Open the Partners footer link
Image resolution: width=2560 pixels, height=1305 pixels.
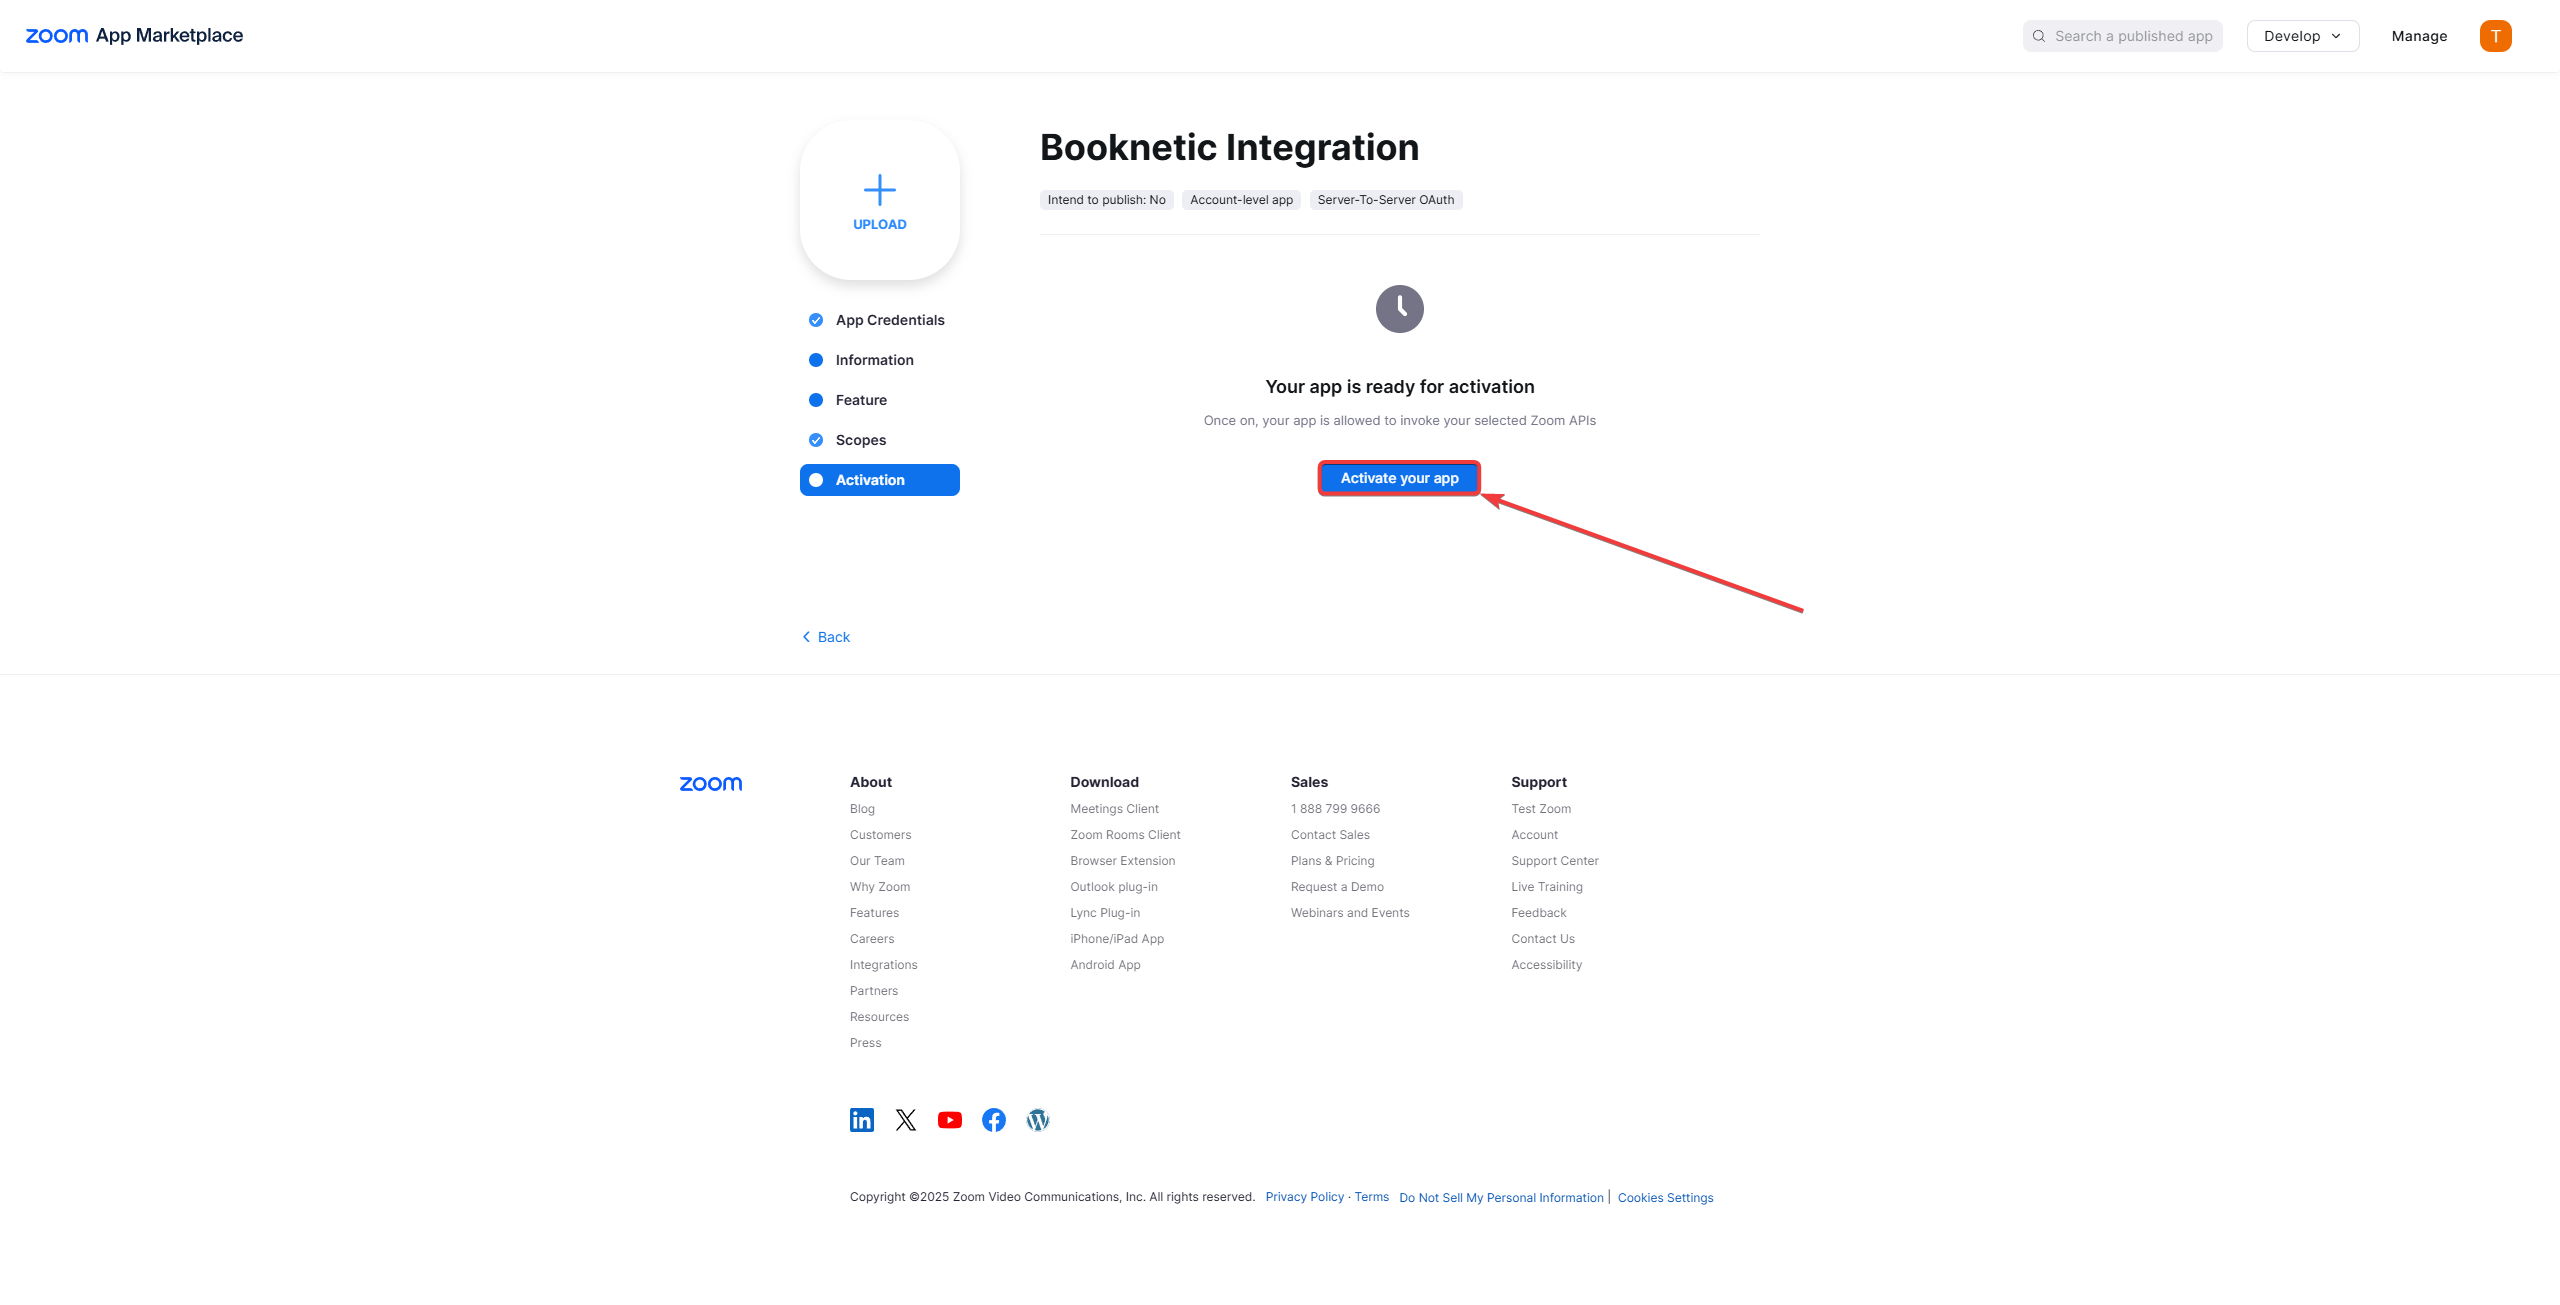point(874,991)
